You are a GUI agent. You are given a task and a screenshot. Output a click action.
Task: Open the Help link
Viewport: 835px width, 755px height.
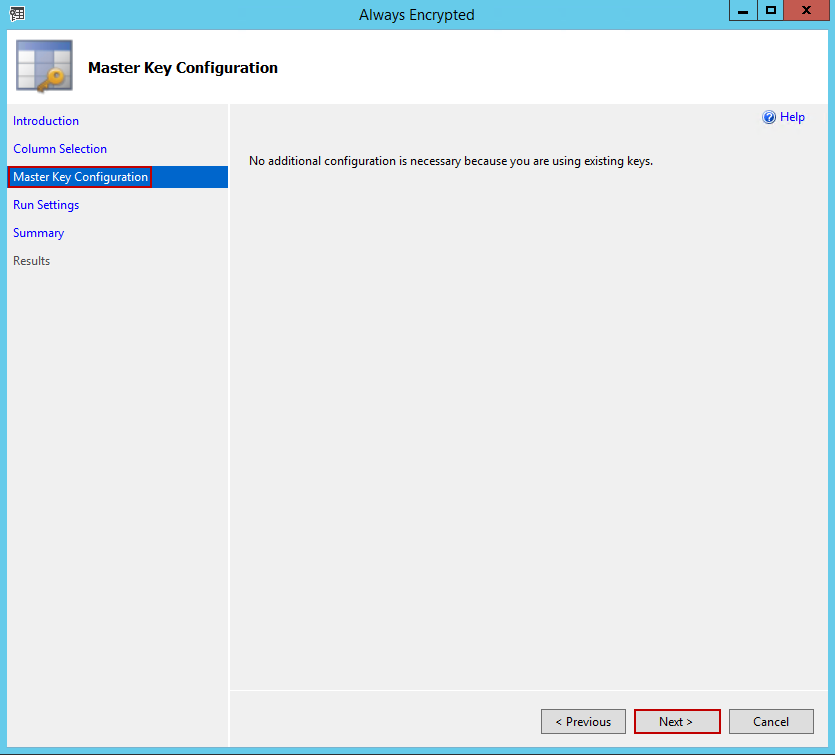792,117
